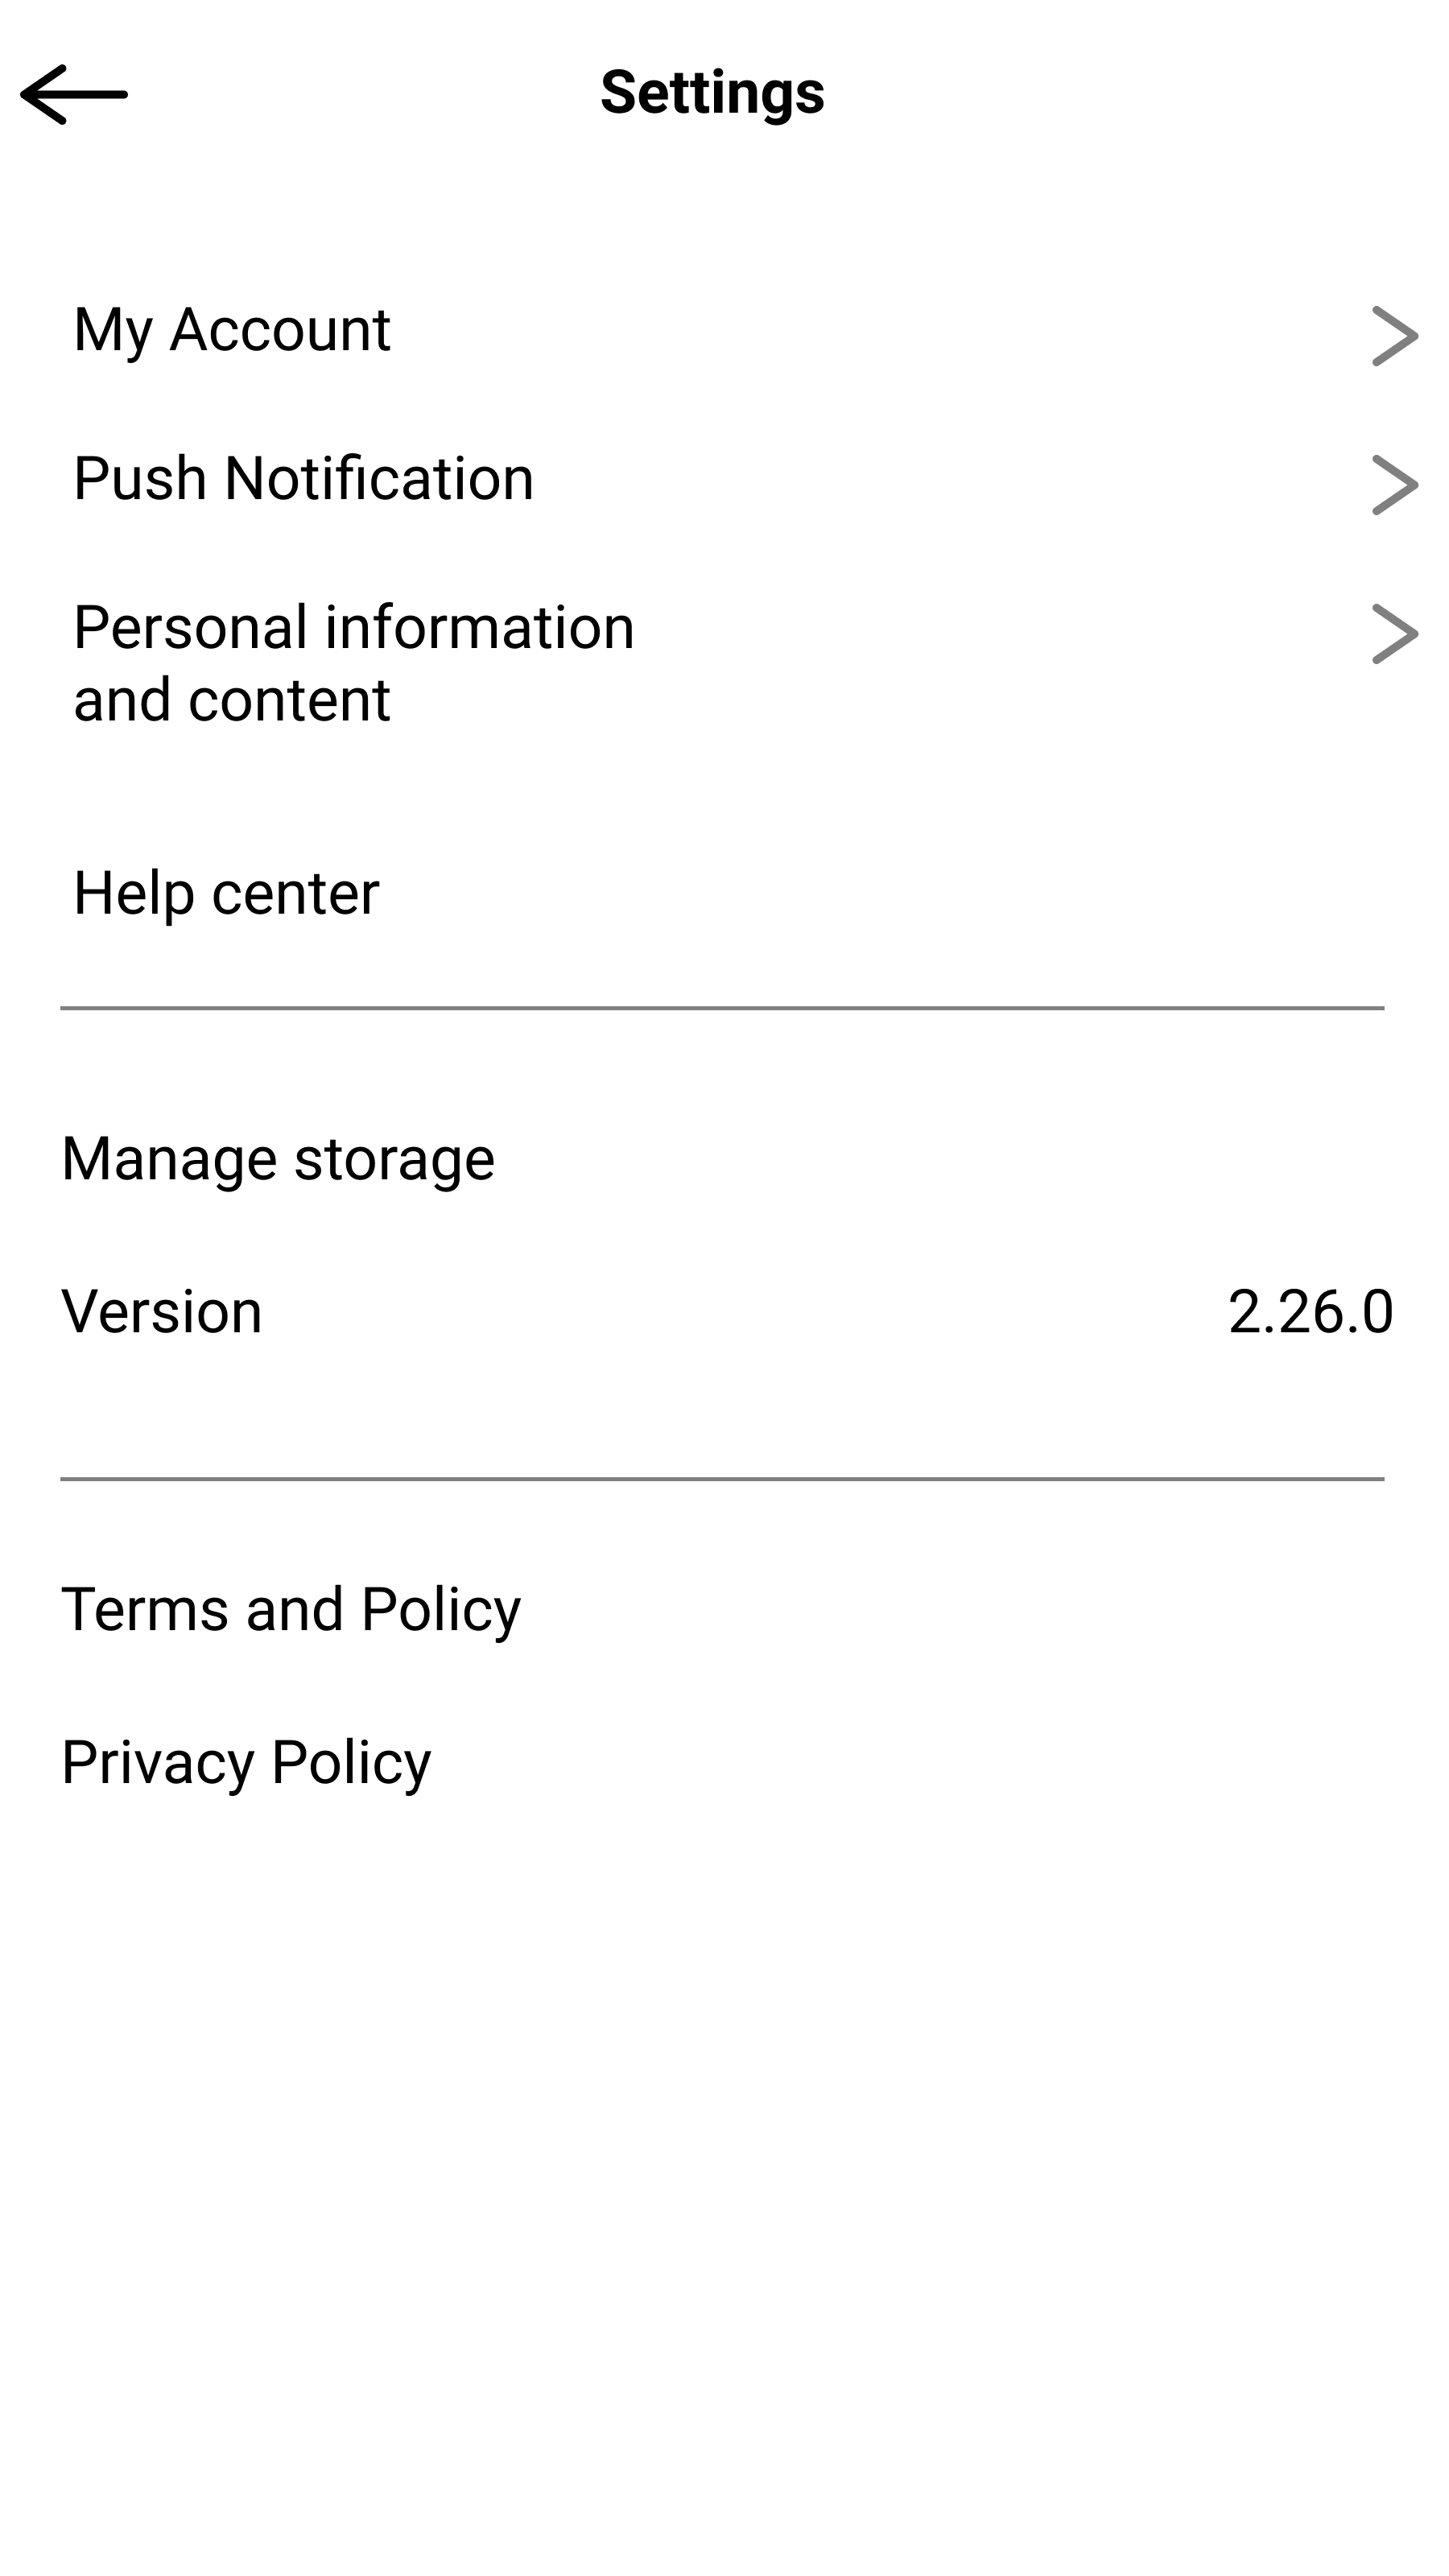1449x2576 pixels.
Task: Click the chevron beside Personal information
Action: pyautogui.click(x=1394, y=634)
